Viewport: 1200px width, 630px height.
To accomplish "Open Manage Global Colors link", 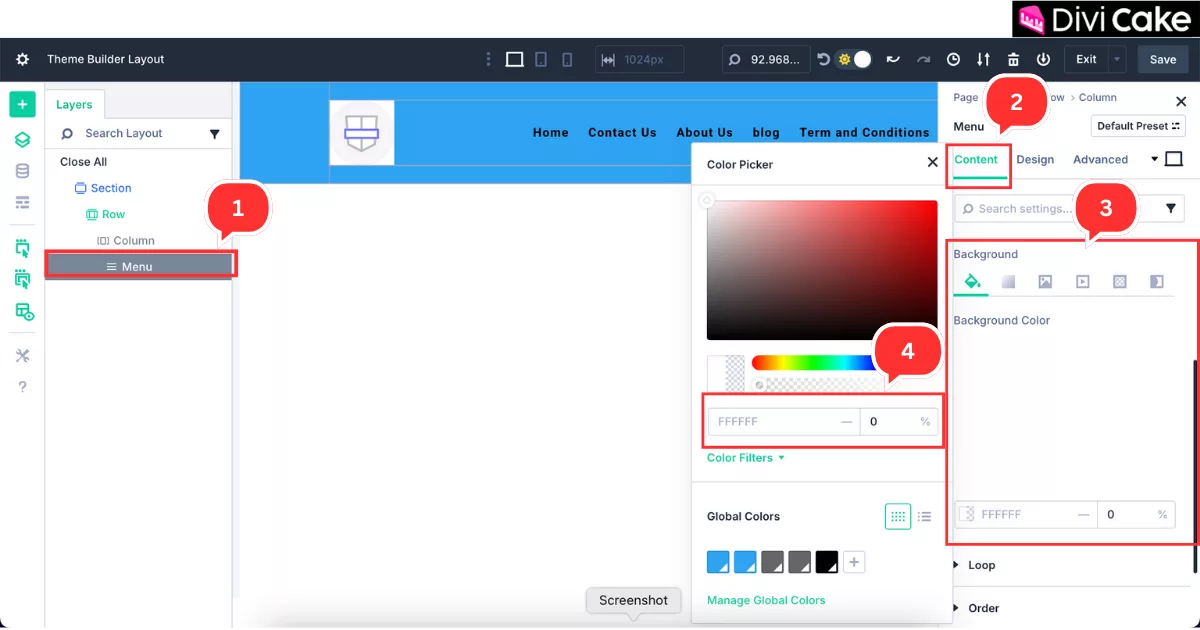I will (766, 600).
